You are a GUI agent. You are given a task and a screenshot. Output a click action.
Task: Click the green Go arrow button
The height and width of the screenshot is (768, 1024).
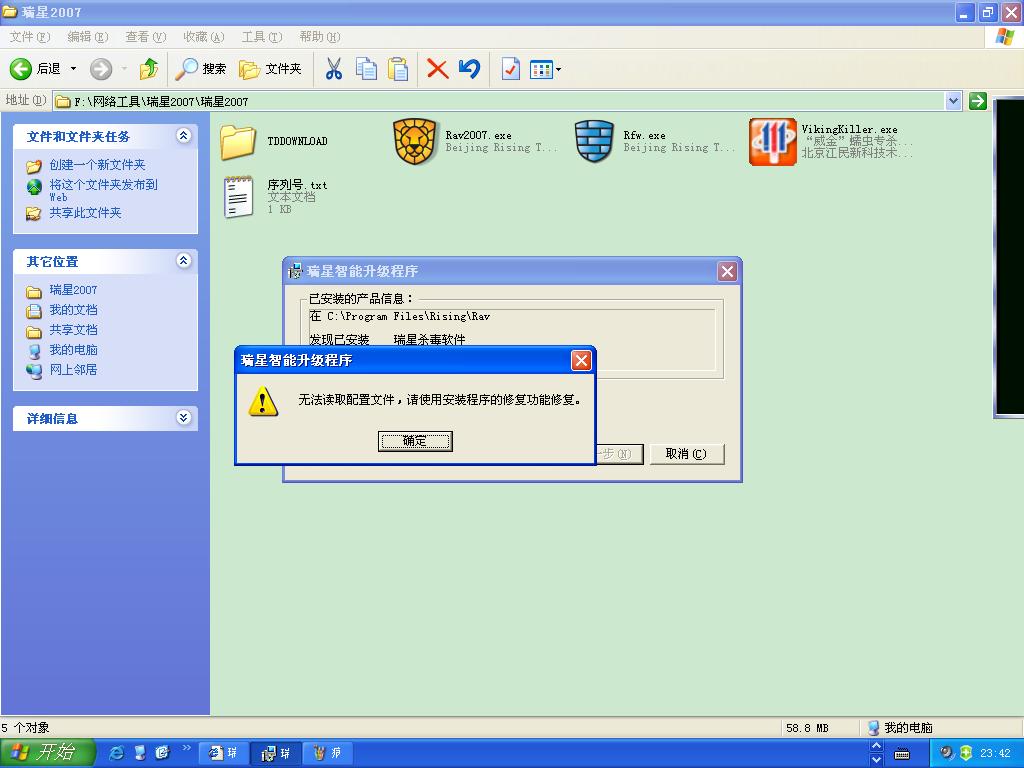978,101
